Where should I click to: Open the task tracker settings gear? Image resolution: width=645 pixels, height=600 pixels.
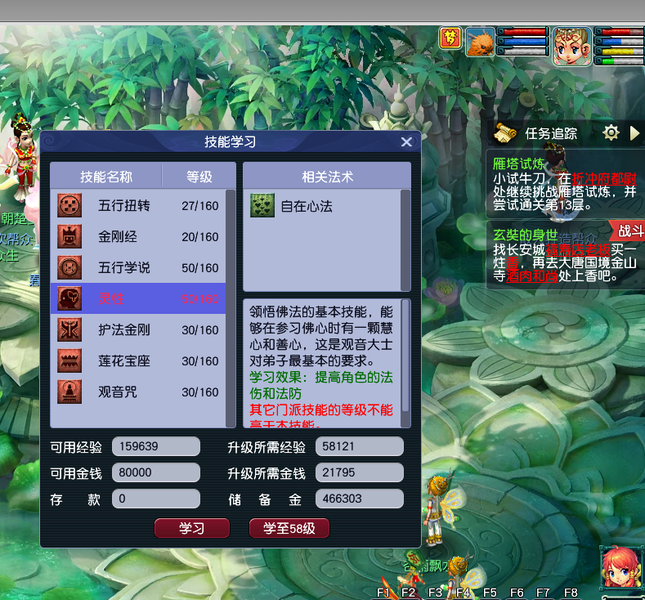point(611,133)
